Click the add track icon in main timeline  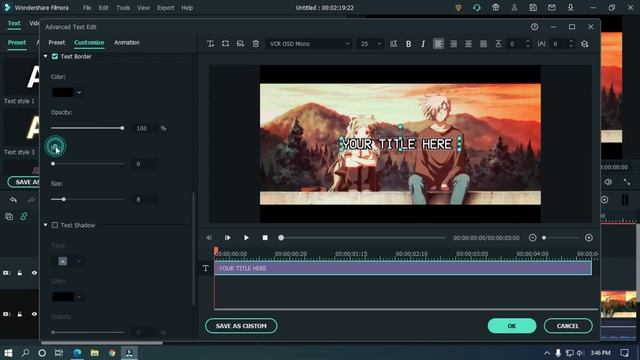click(9, 217)
